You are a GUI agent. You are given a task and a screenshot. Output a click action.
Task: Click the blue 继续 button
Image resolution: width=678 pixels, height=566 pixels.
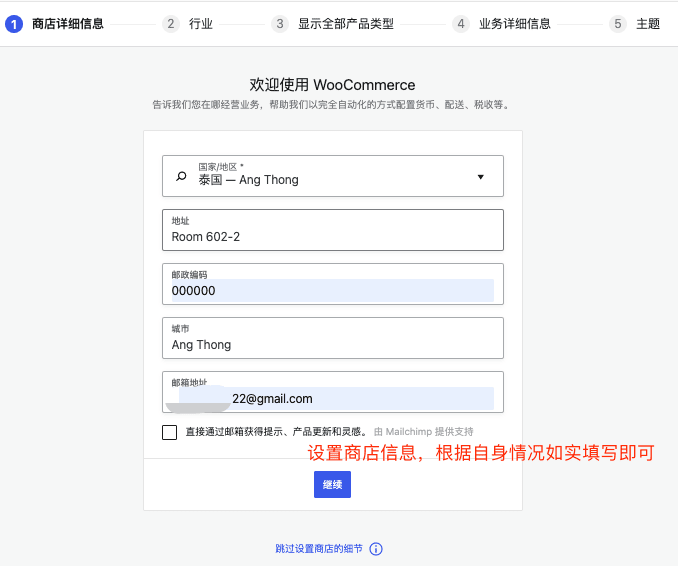coord(333,484)
